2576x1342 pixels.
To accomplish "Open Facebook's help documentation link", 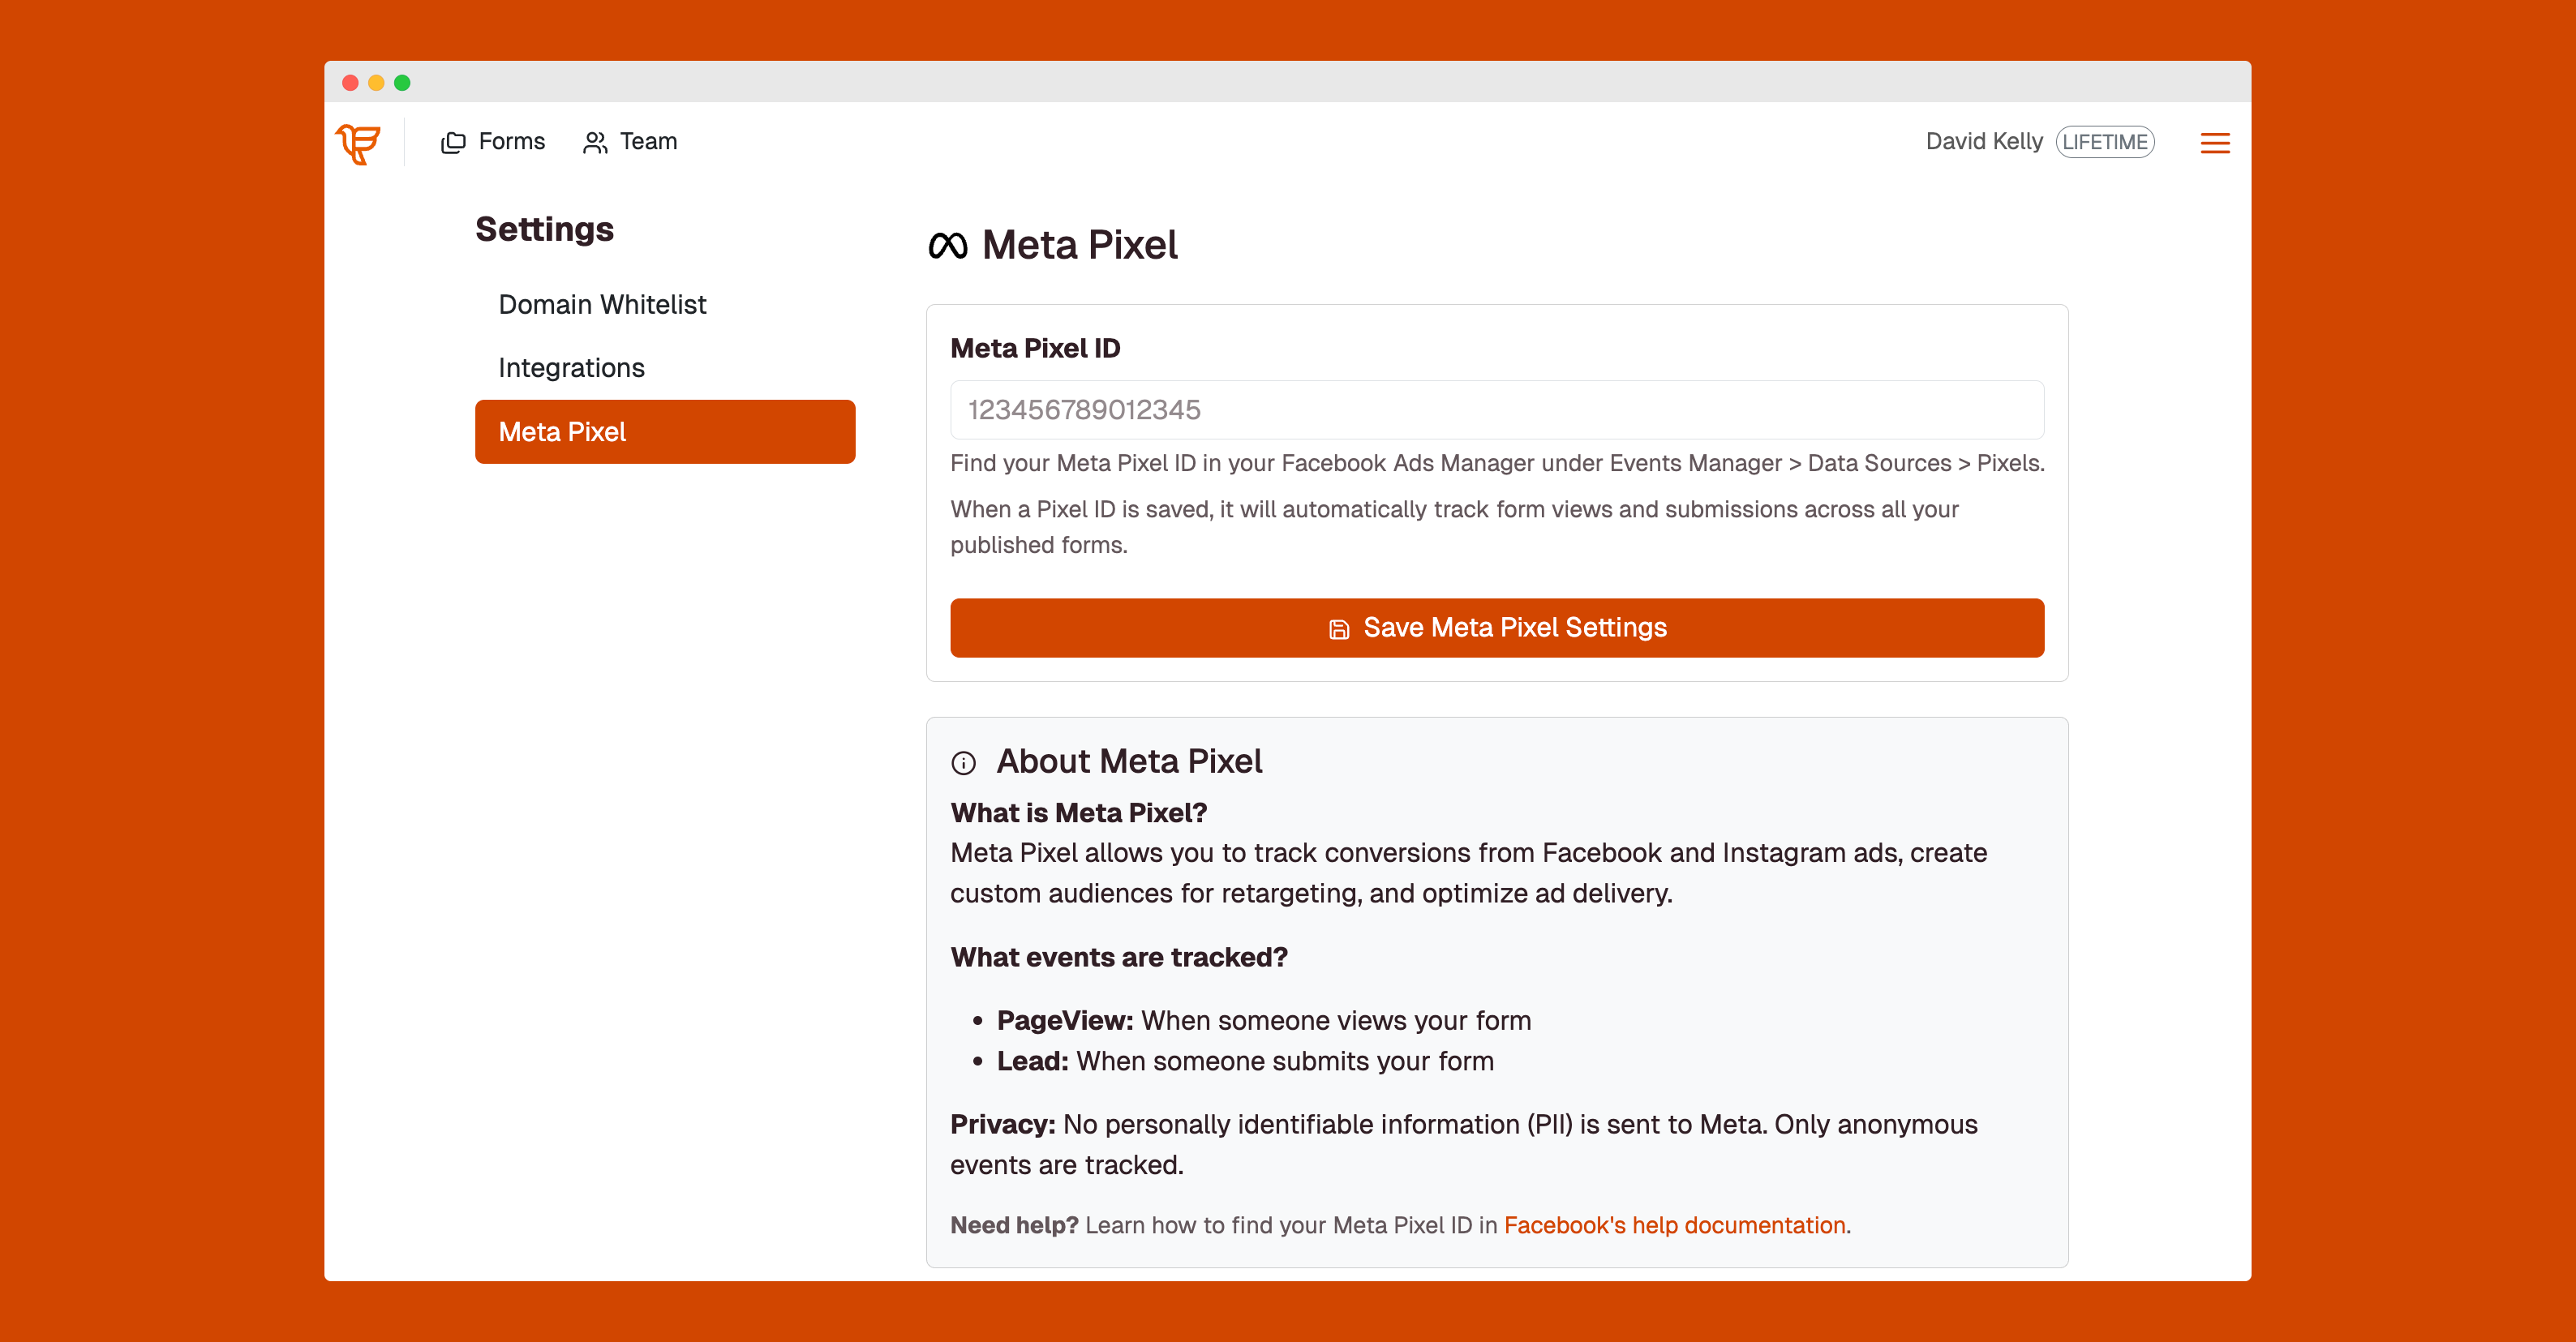I will coord(1674,1225).
